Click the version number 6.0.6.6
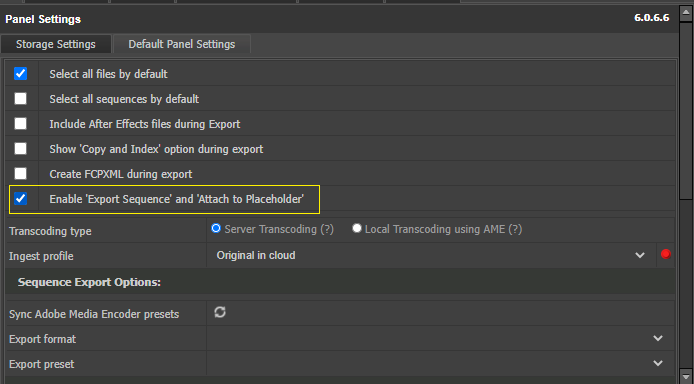 pos(652,18)
